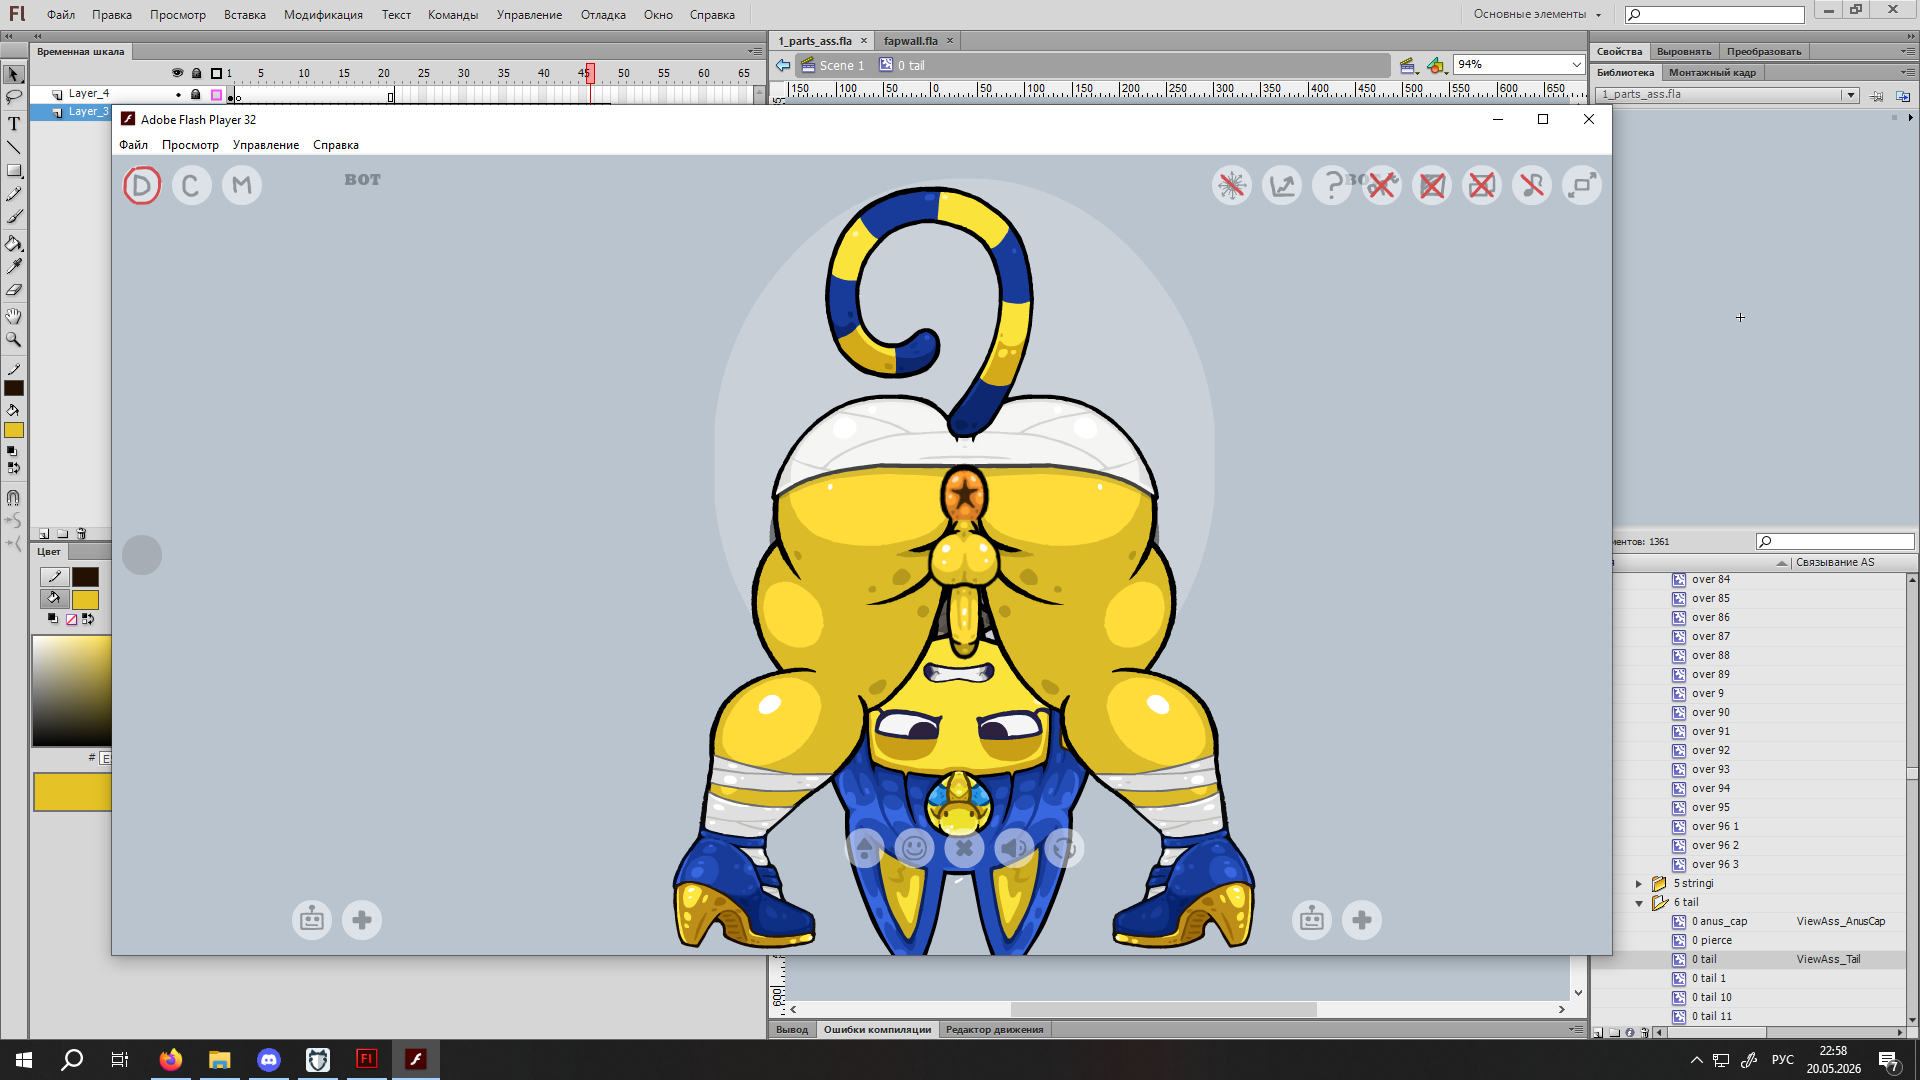Go back to Scene 1
Screen dimensions: 1920x1080
(833, 66)
